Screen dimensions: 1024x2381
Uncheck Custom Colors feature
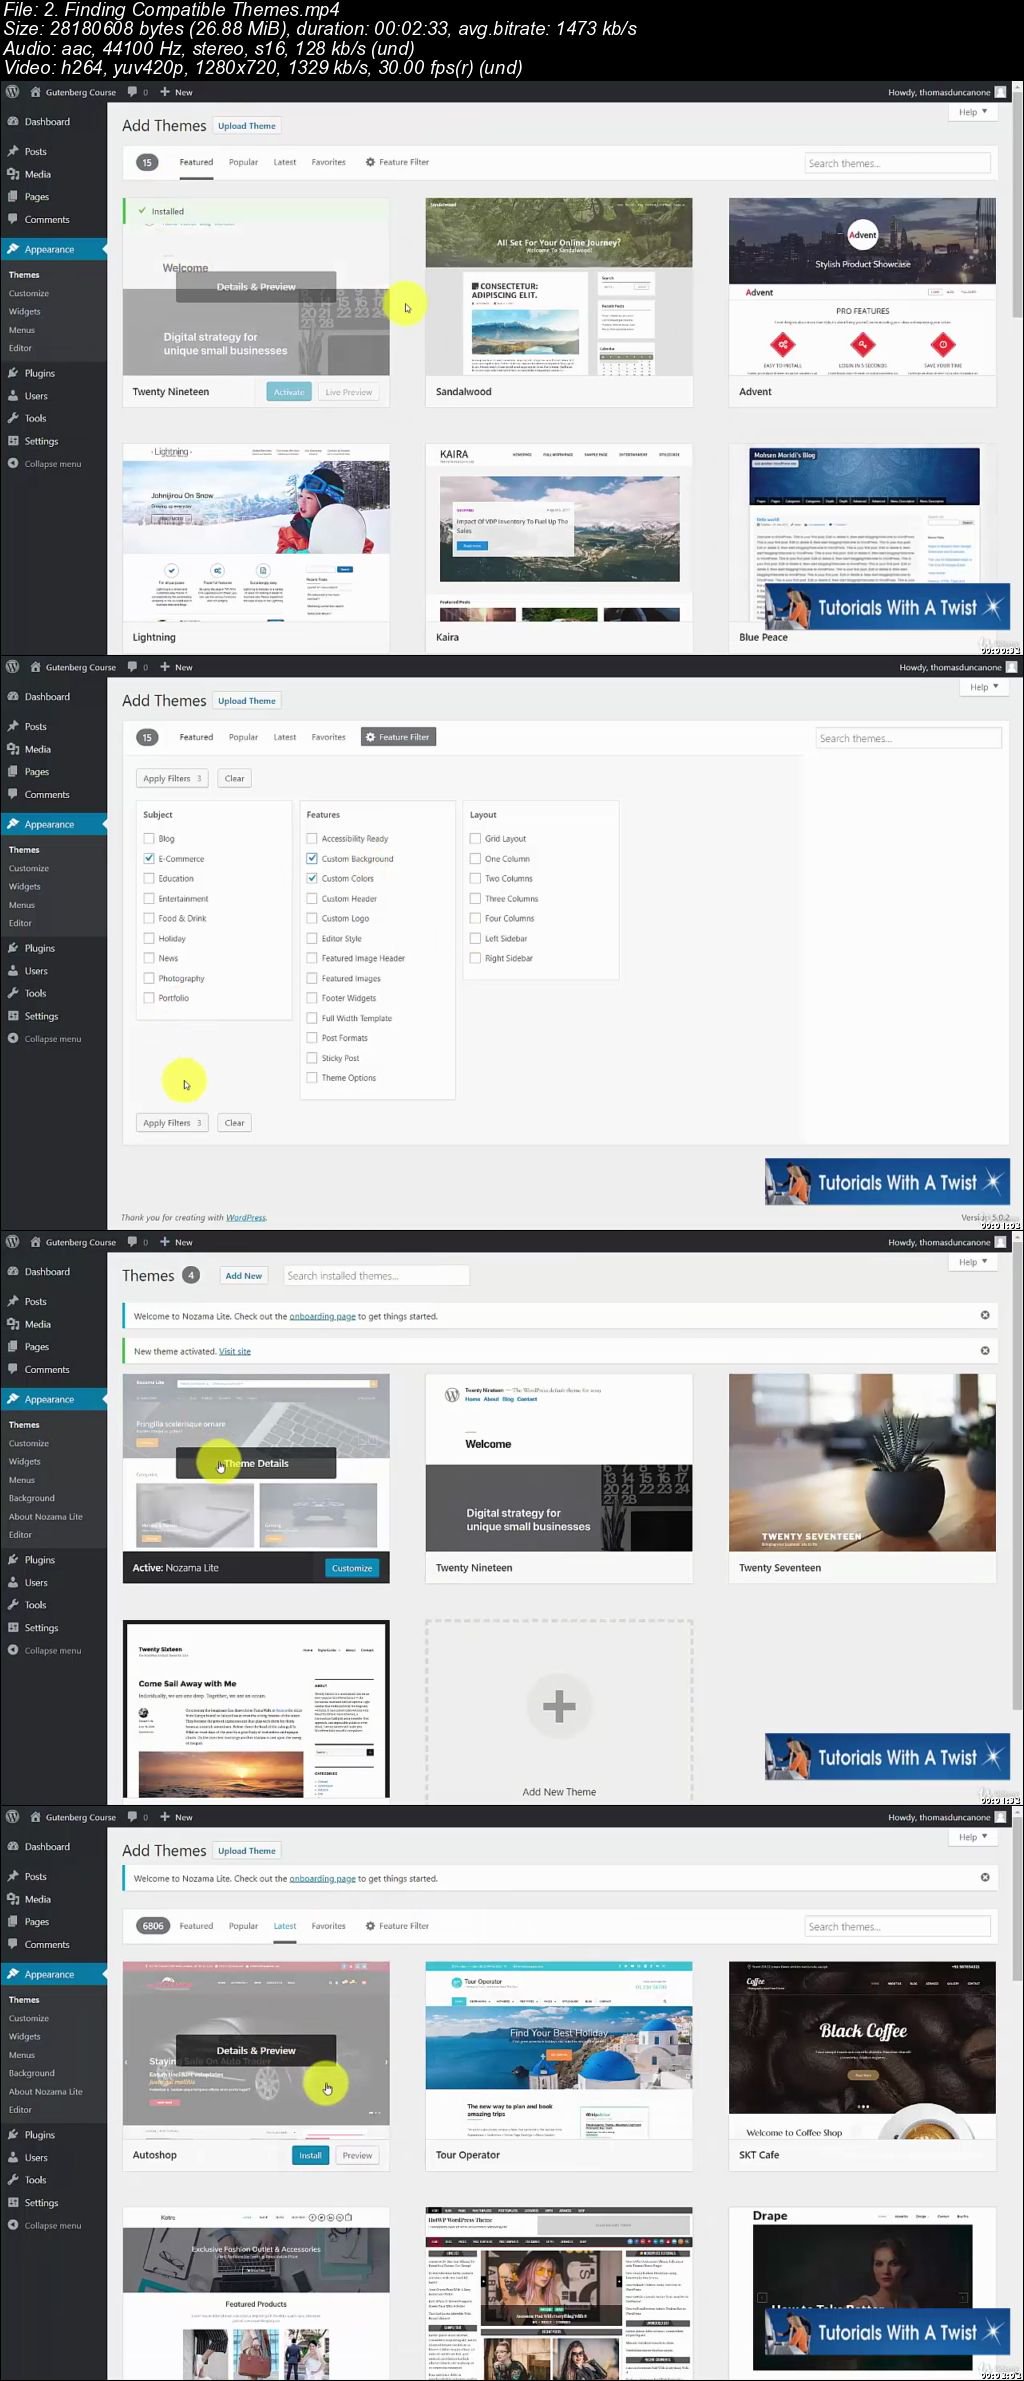point(312,879)
